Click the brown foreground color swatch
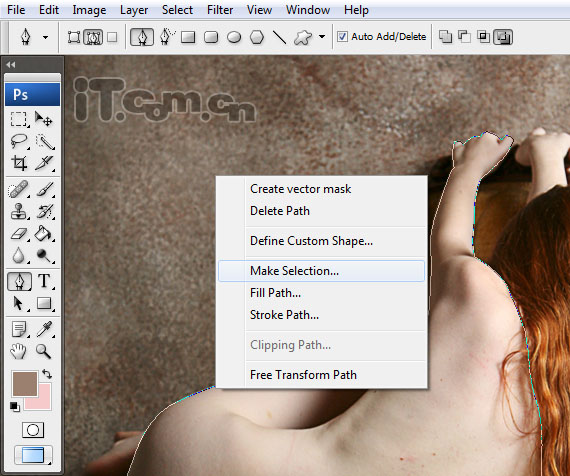 pos(25,384)
